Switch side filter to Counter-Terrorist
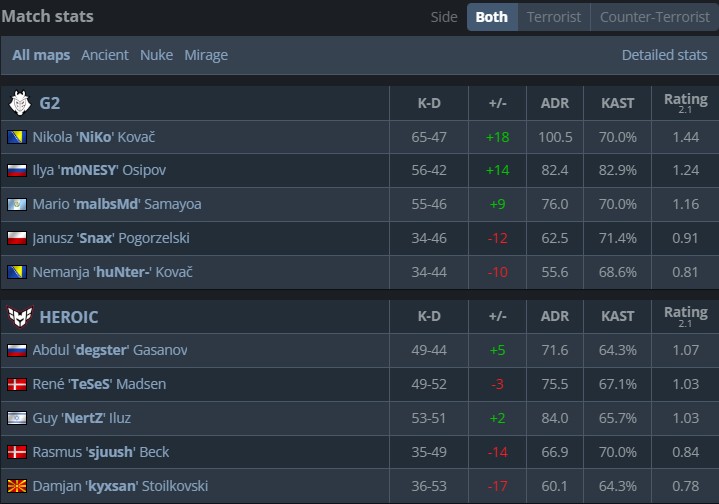The width and height of the screenshot is (719, 504). point(653,17)
